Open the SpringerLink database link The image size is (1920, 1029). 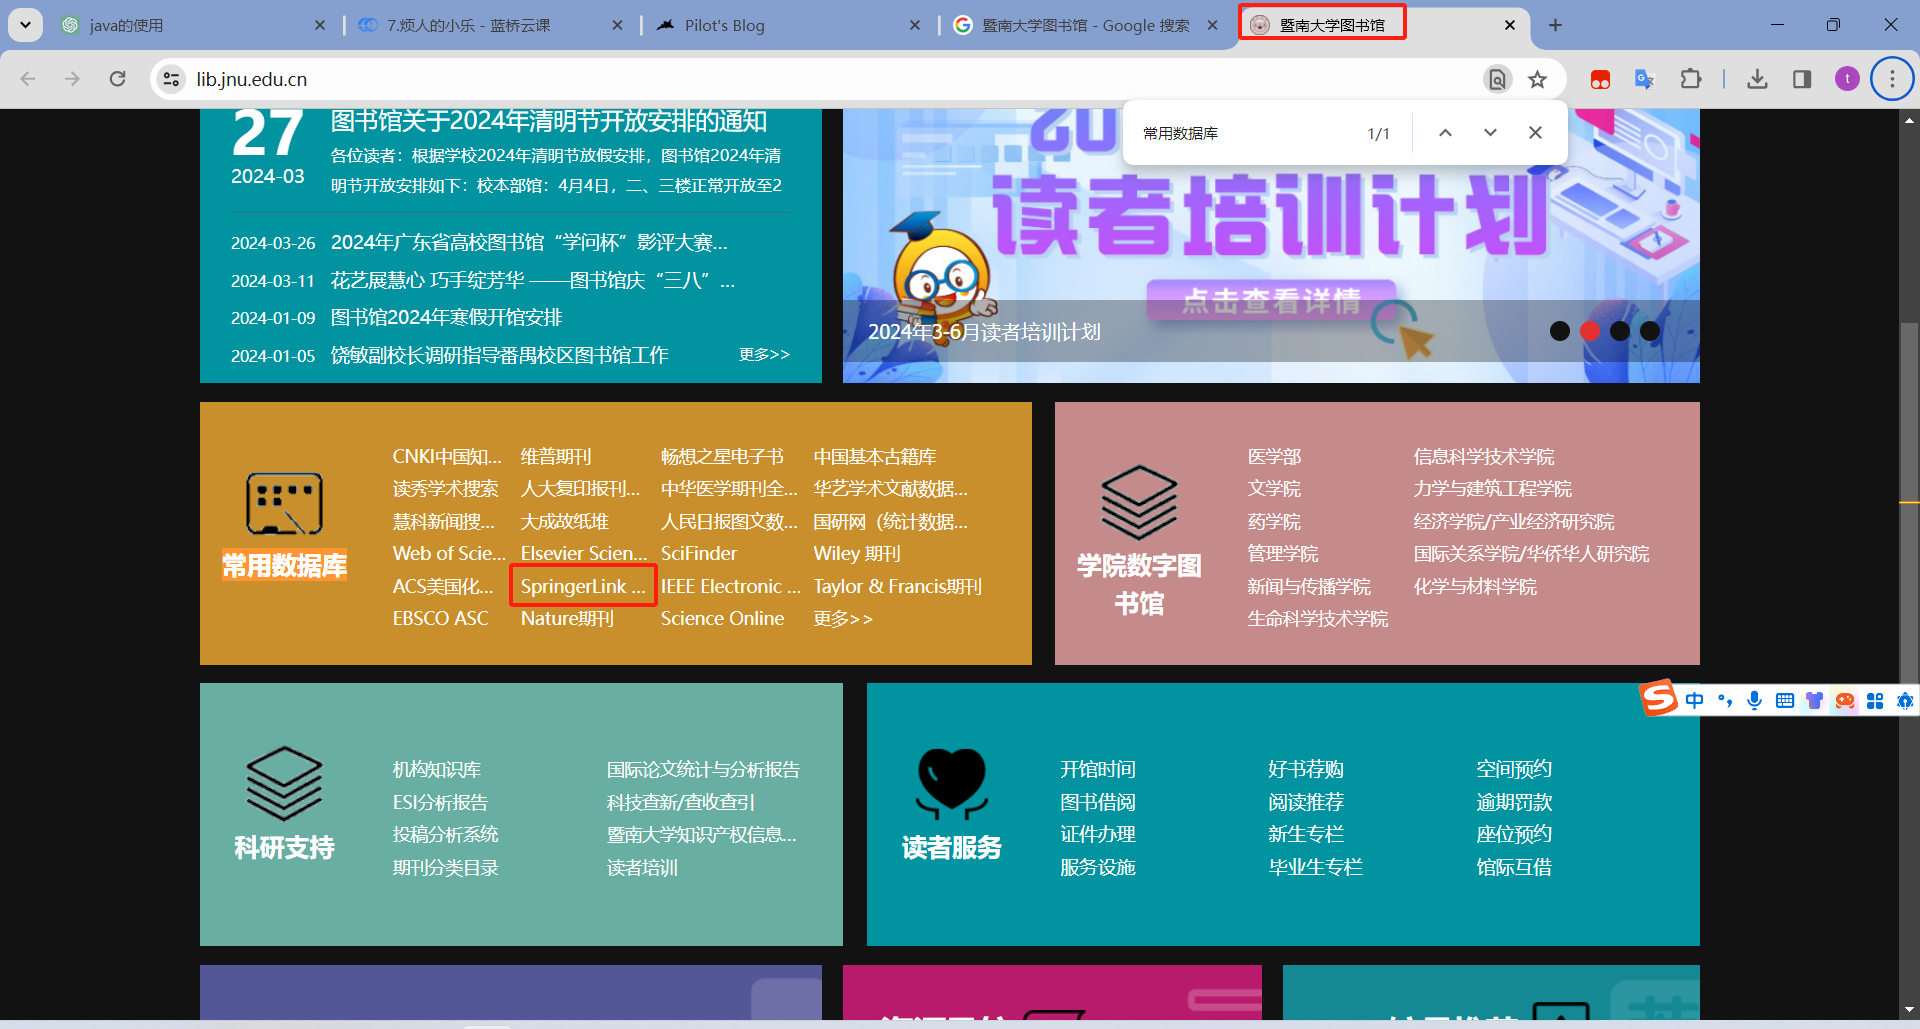tap(583, 586)
